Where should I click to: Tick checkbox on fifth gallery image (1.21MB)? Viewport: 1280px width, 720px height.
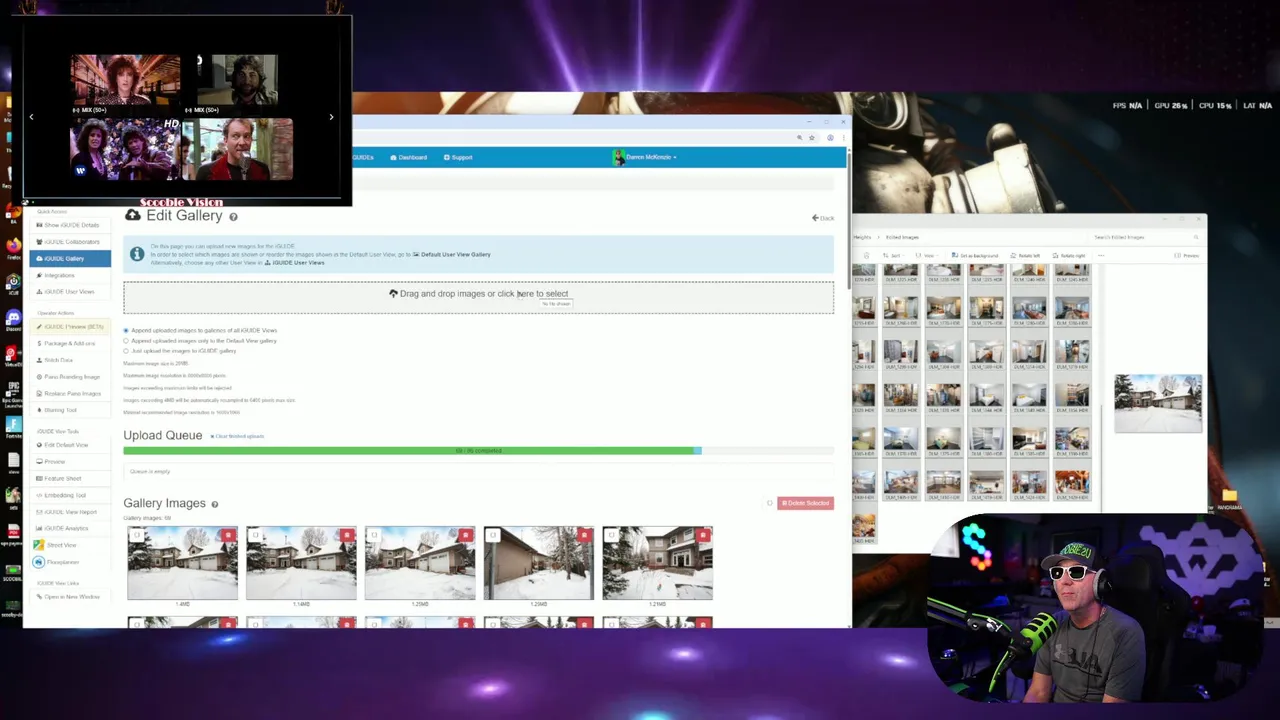612,536
